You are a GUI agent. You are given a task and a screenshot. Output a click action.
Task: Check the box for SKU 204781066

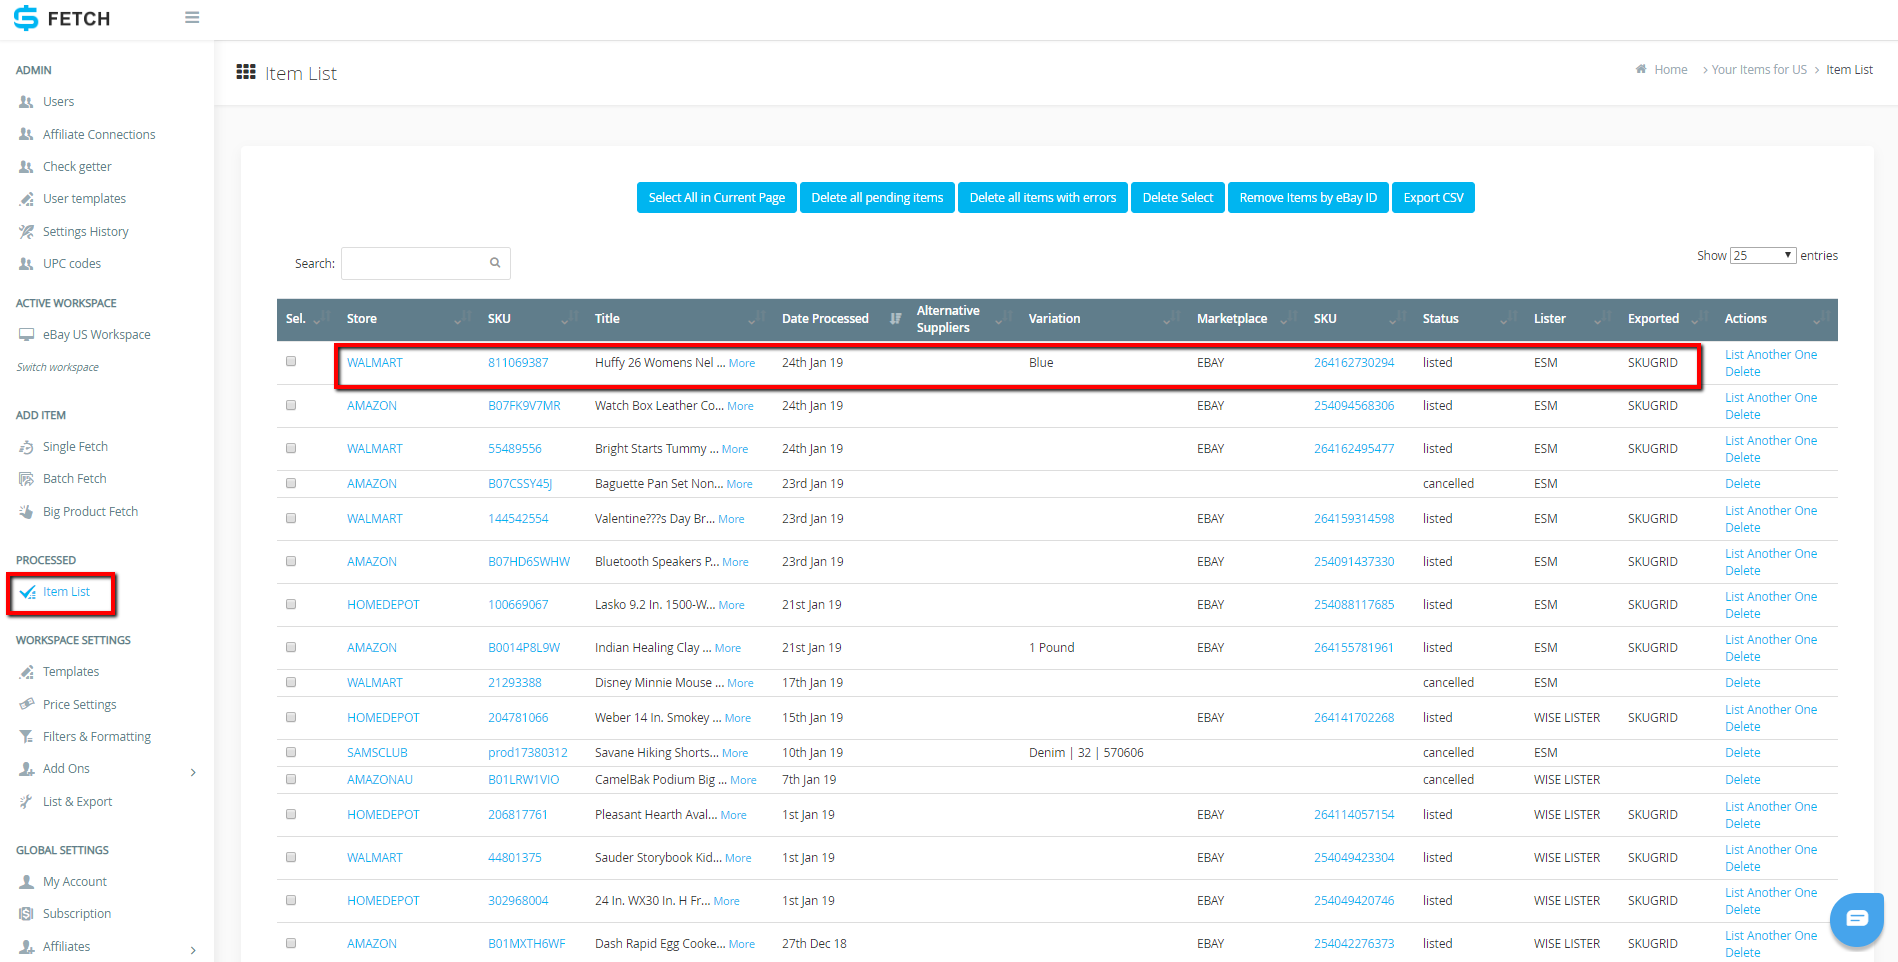pos(291,717)
